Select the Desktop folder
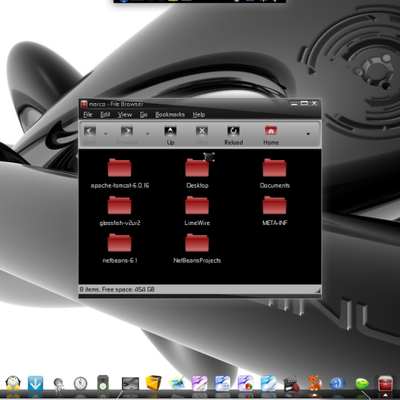The image size is (400, 400). [x=197, y=173]
